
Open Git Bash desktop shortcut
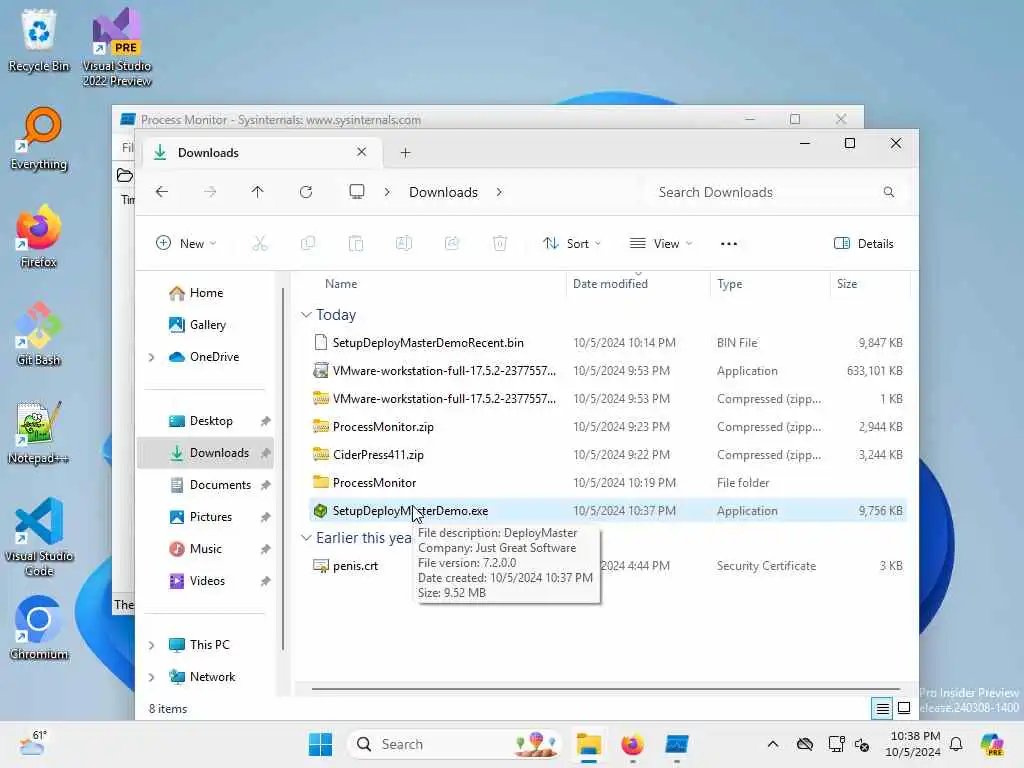pyautogui.click(x=39, y=334)
